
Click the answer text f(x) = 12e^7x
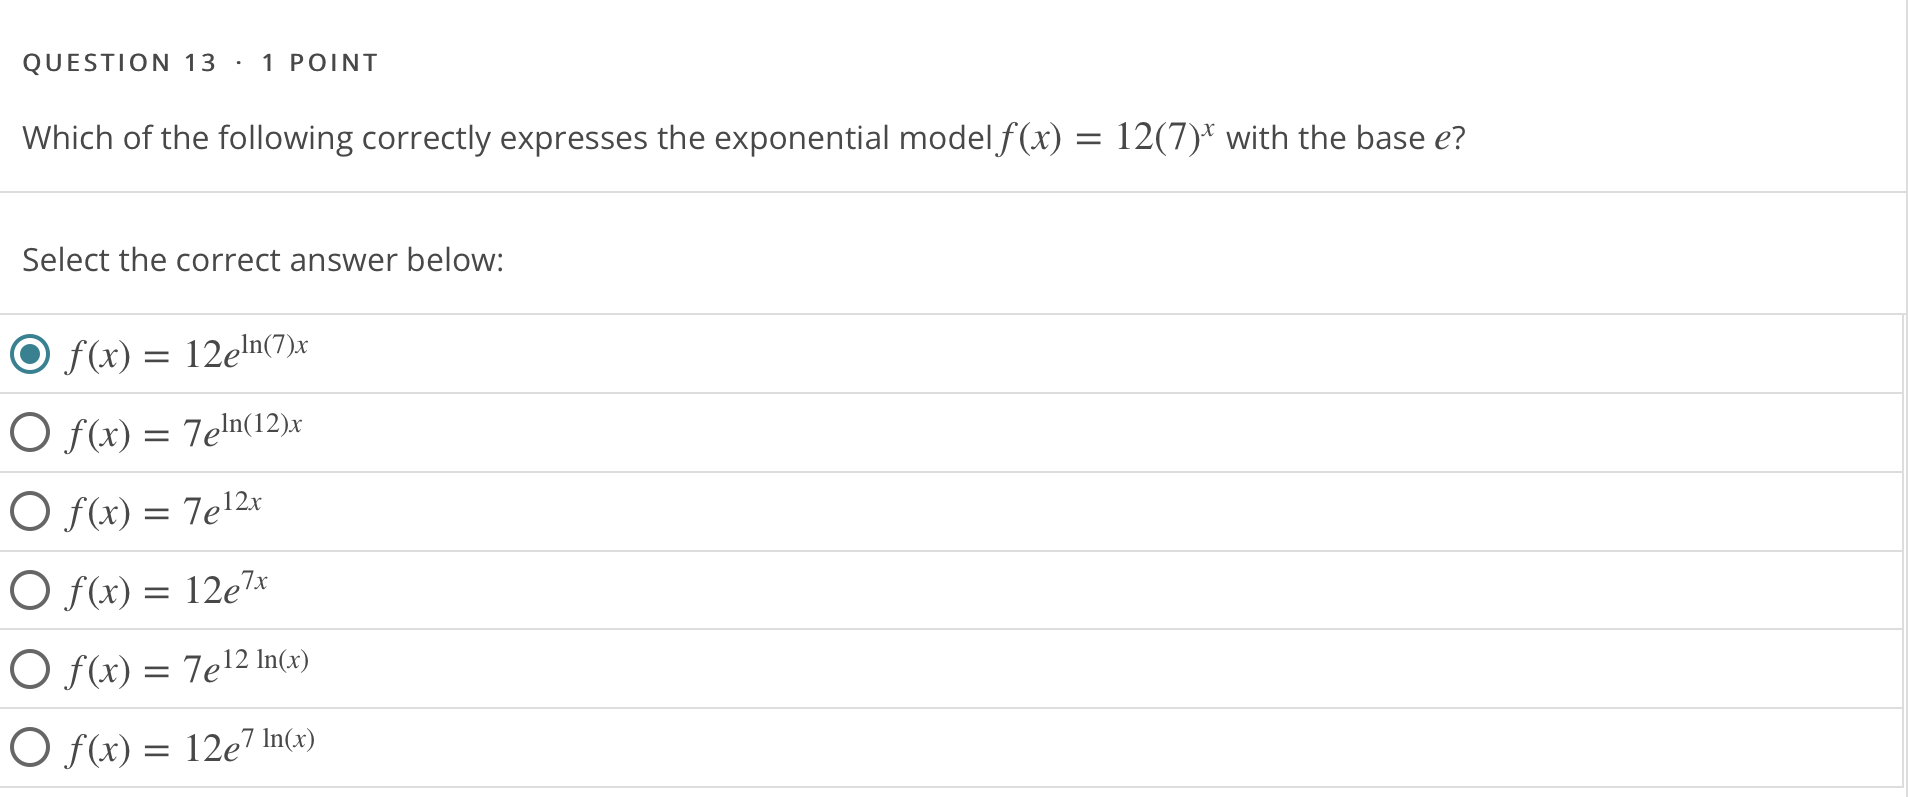click(x=167, y=589)
